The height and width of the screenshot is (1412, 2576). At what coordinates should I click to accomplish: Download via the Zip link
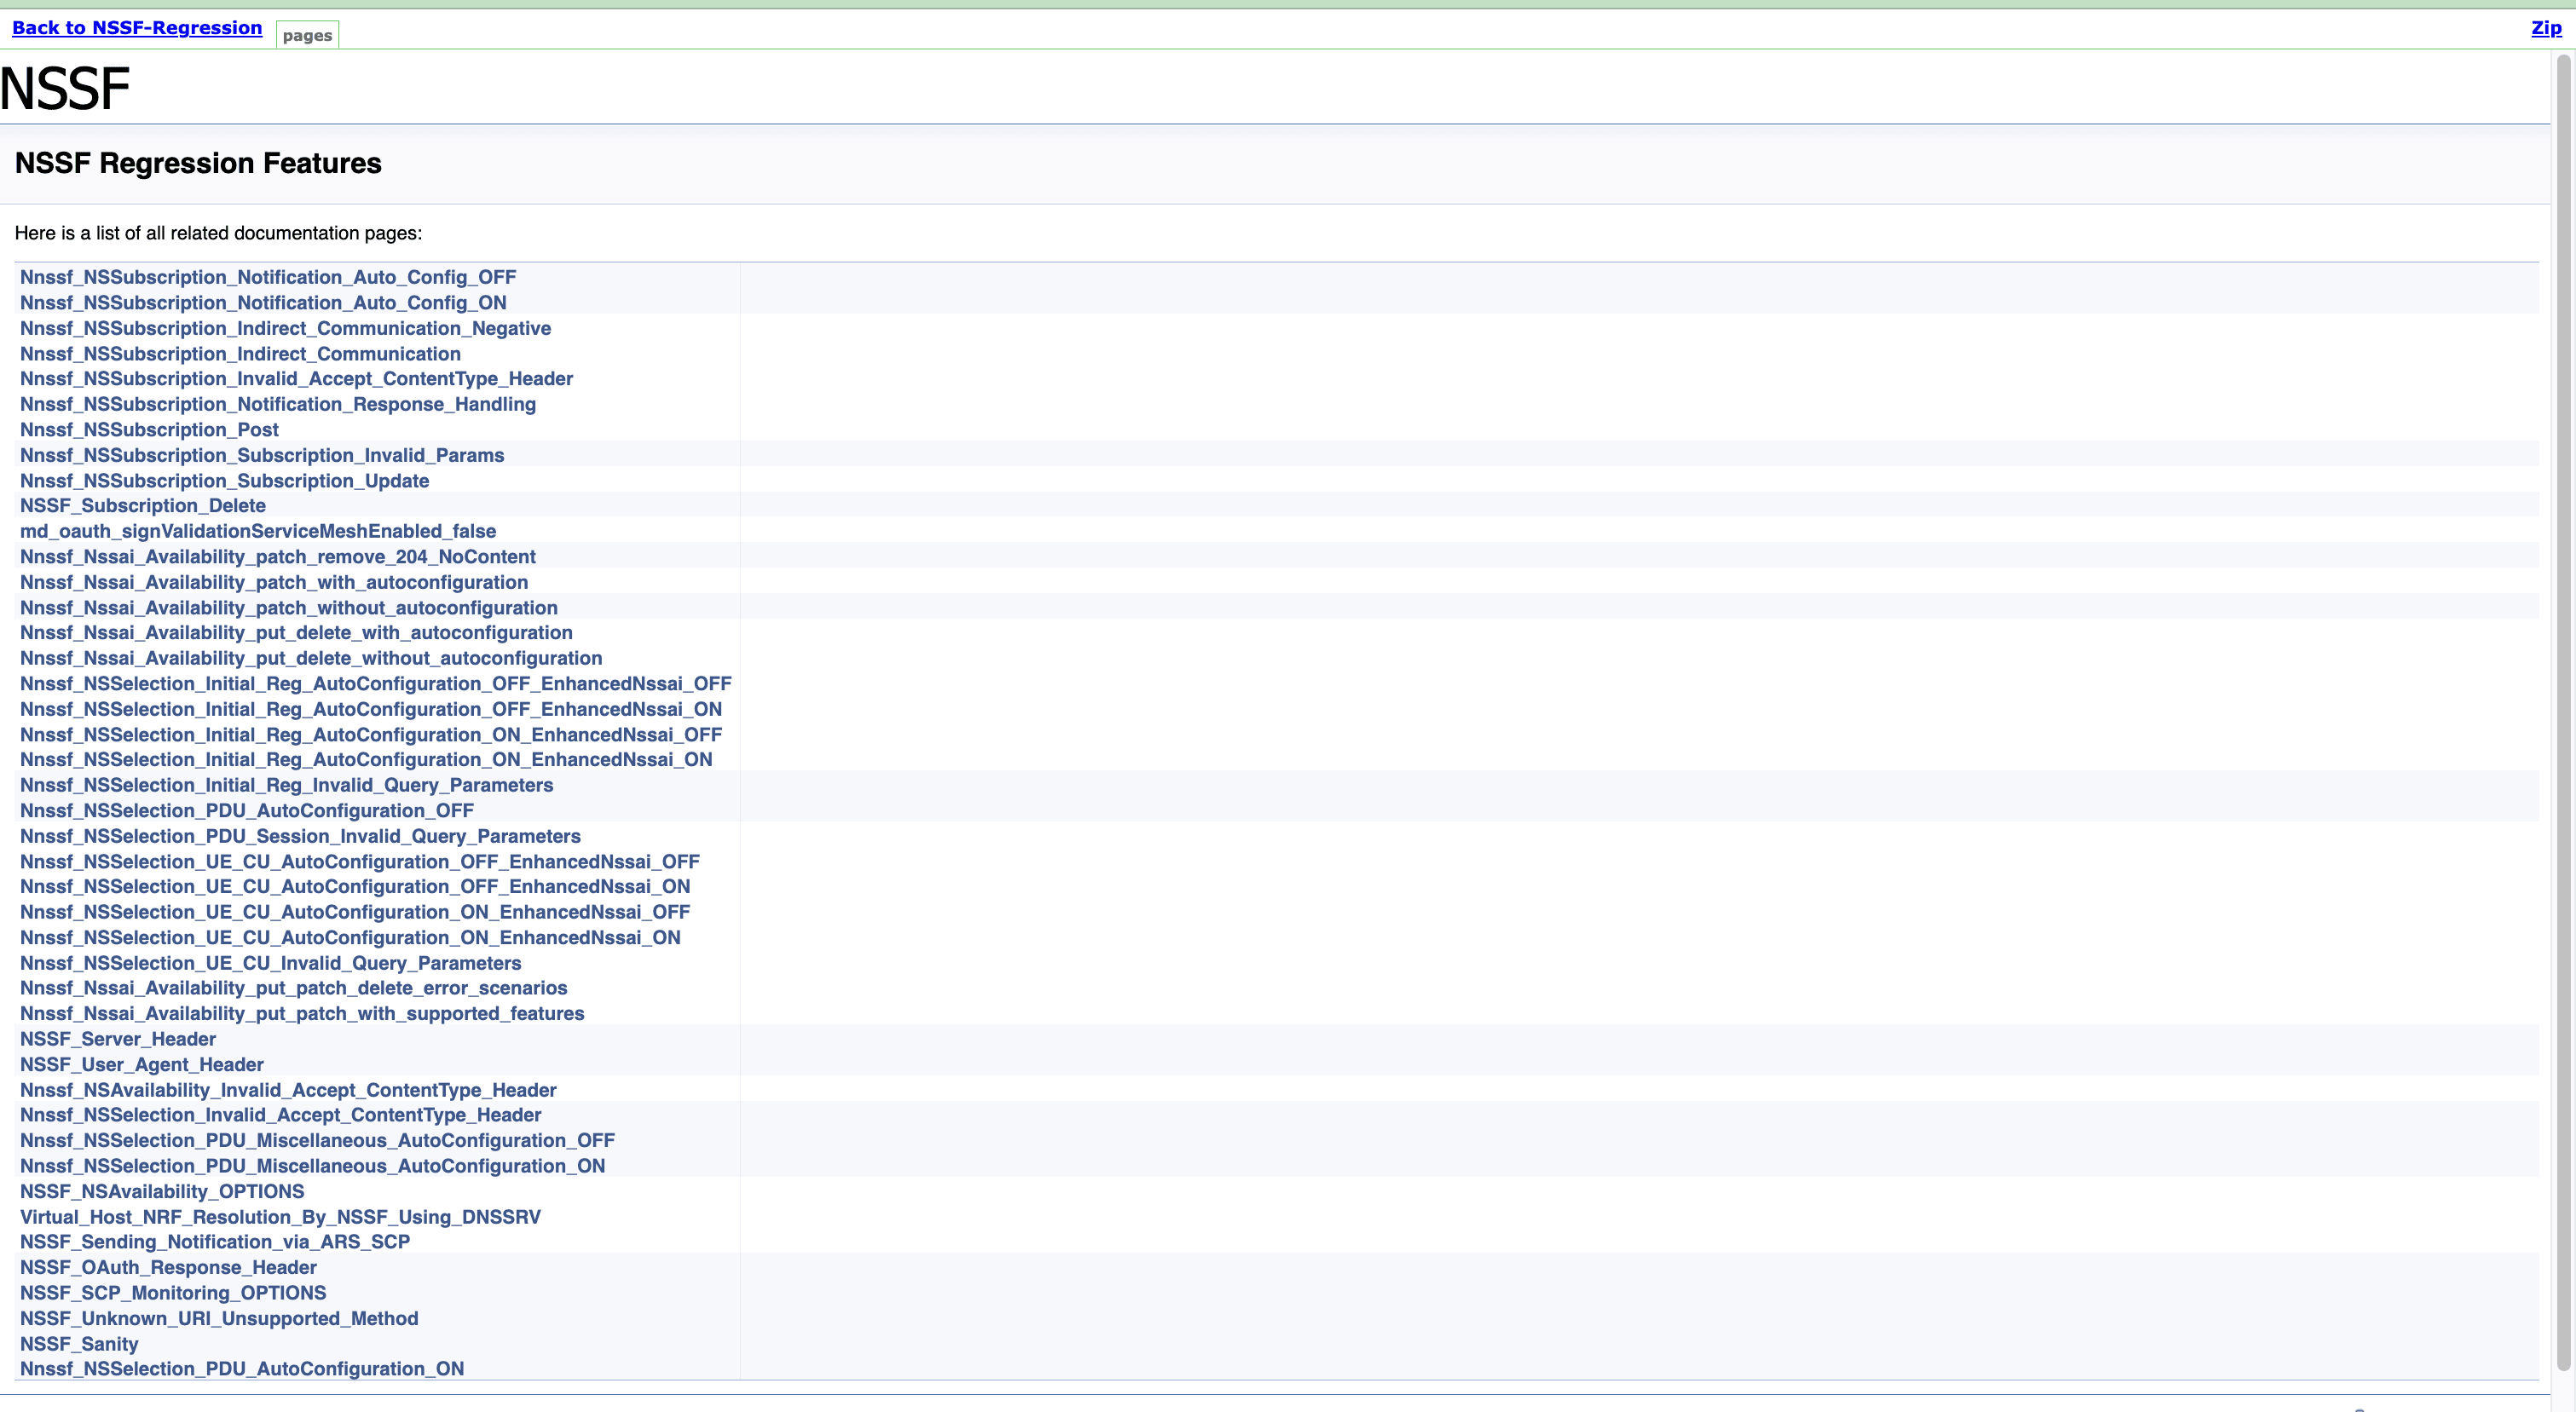2545,28
